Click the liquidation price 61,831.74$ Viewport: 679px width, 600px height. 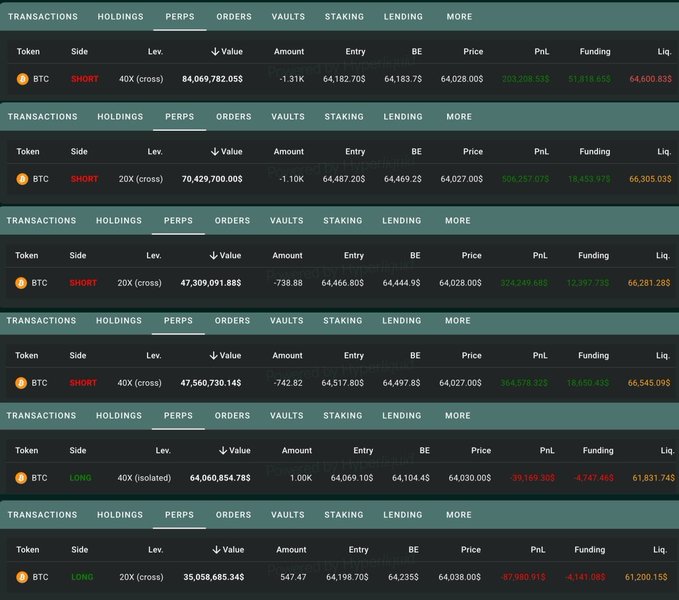[x=653, y=478]
